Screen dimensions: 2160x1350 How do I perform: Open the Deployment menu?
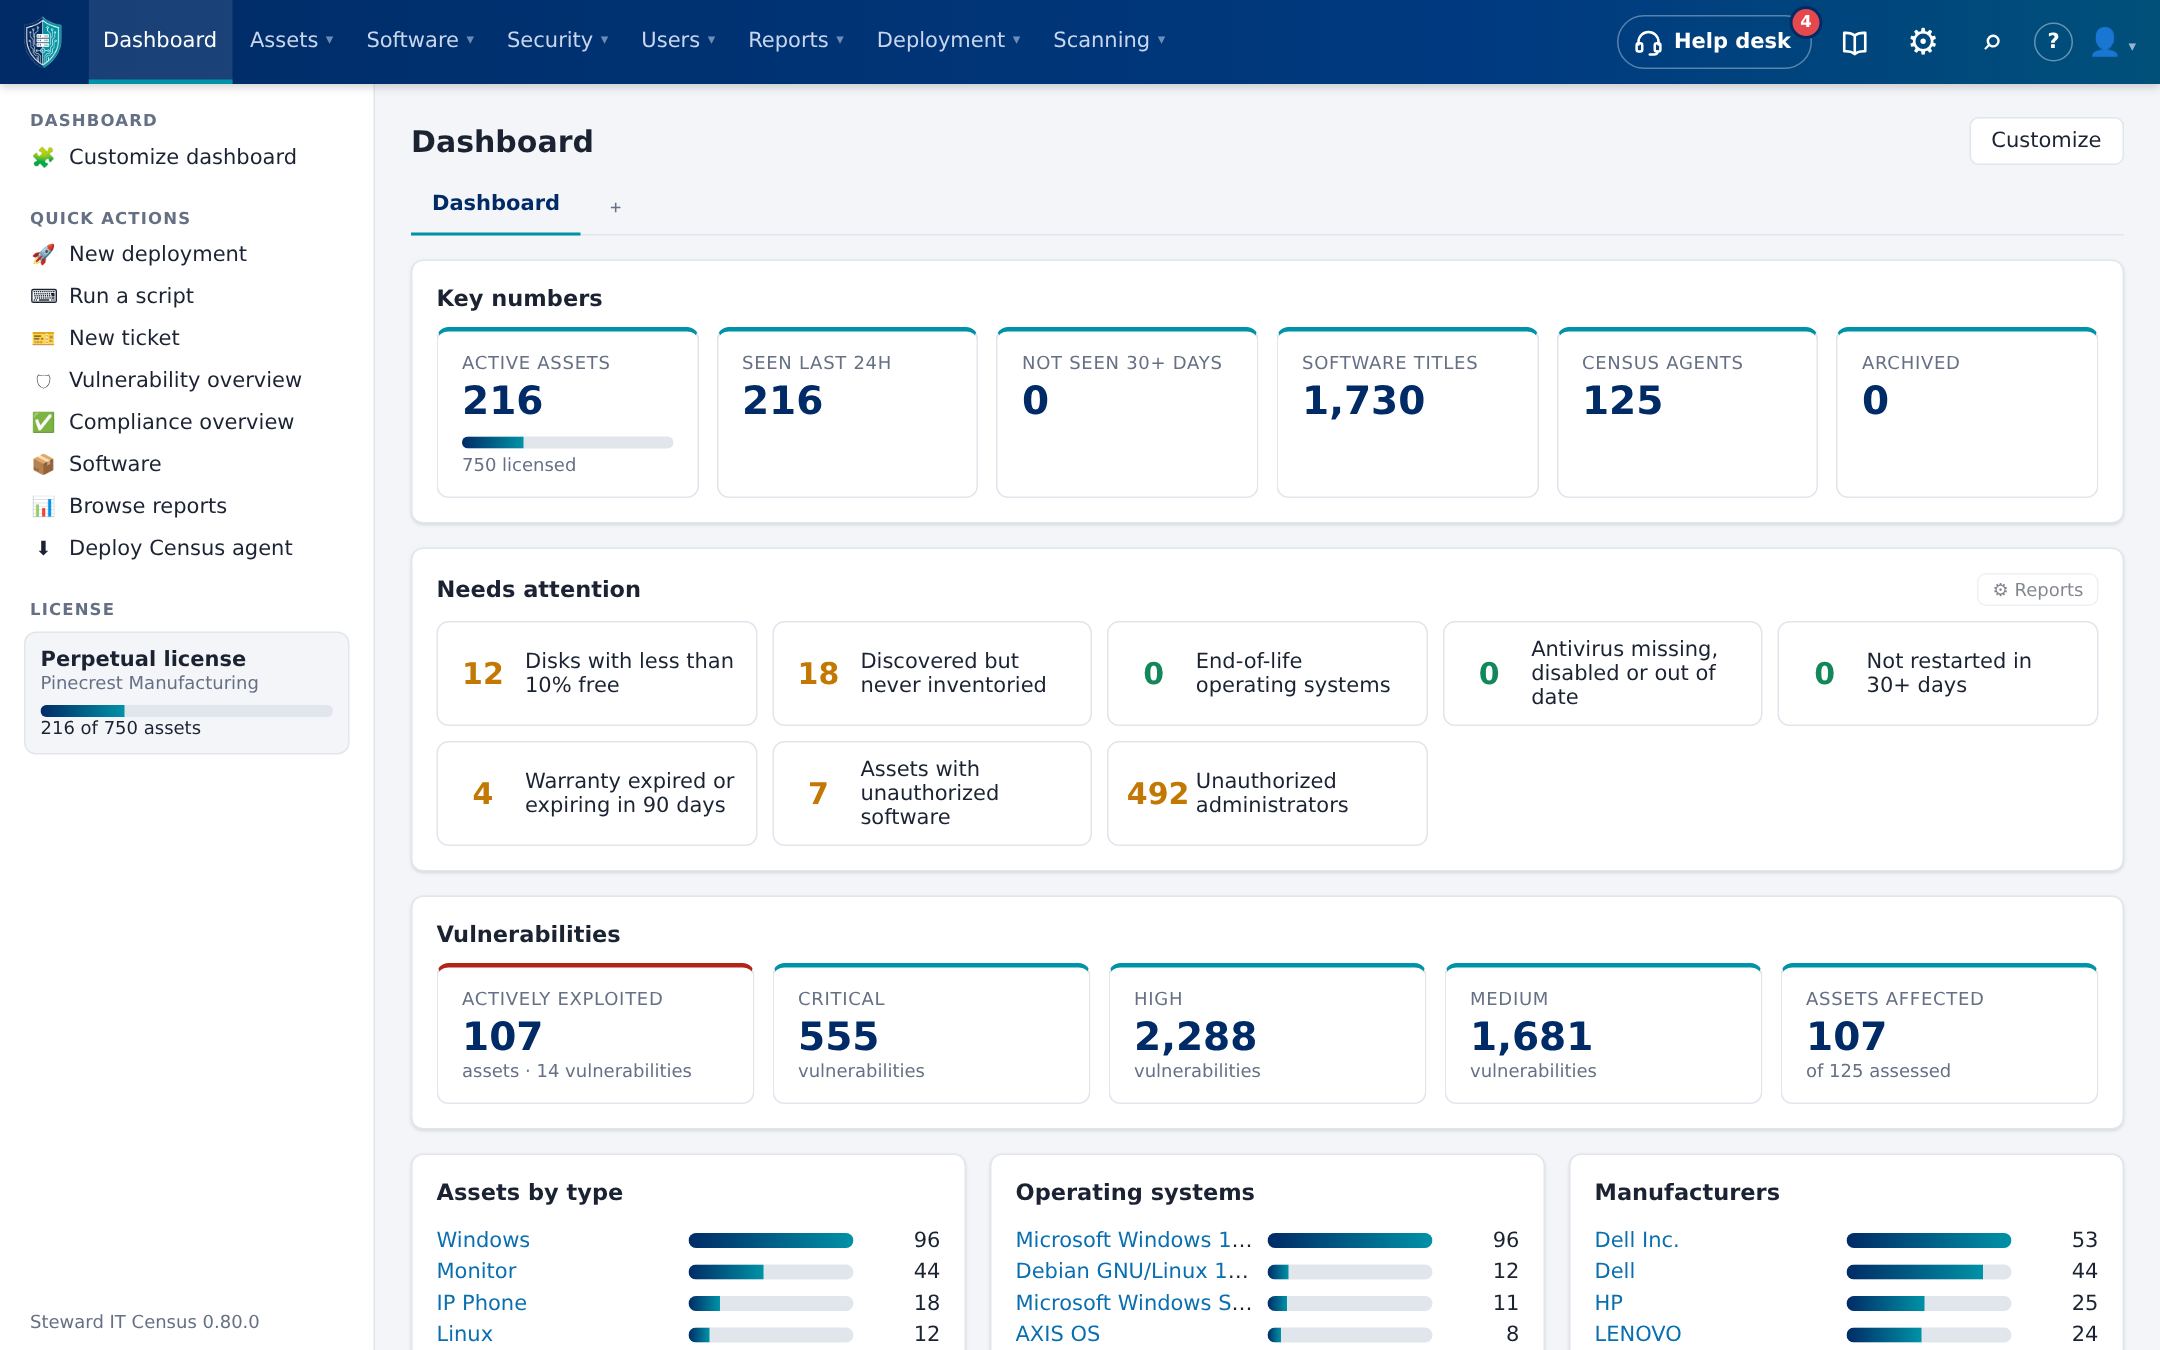948,40
